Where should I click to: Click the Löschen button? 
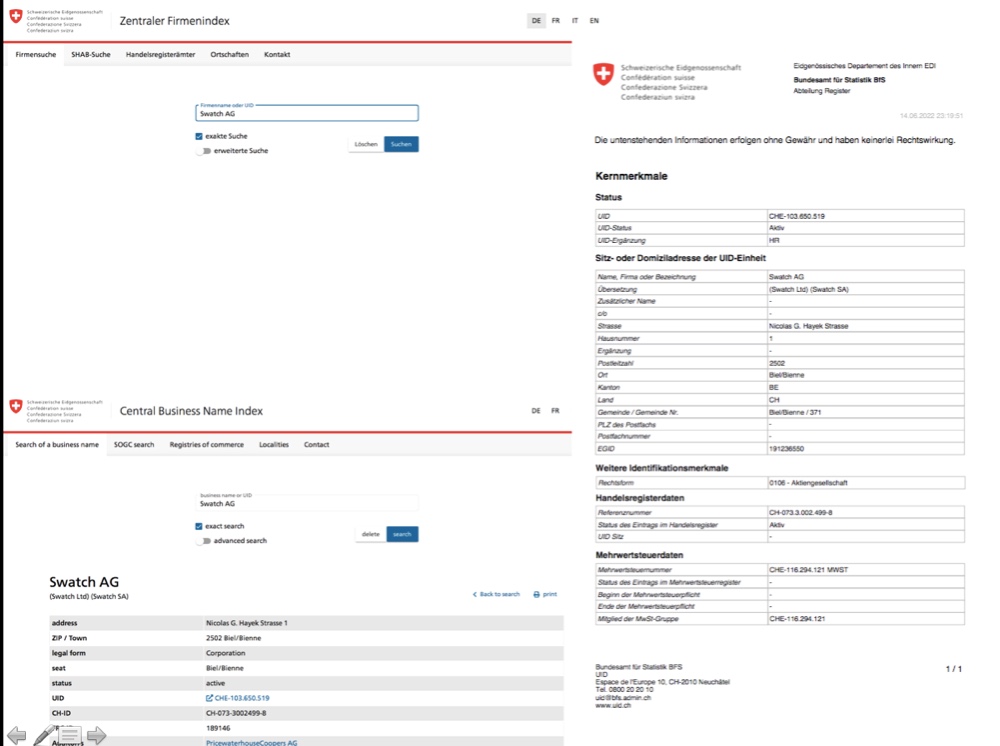pos(366,144)
